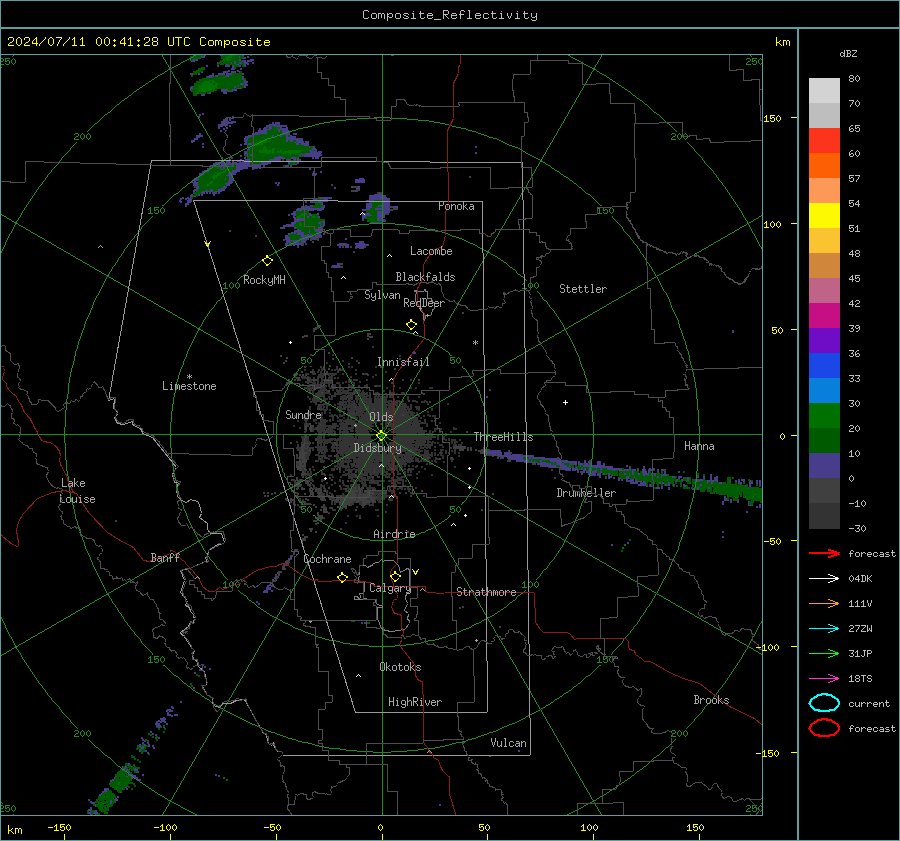Click the -100 value on bottom km axis
This screenshot has width=900, height=841.
[x=165, y=827]
